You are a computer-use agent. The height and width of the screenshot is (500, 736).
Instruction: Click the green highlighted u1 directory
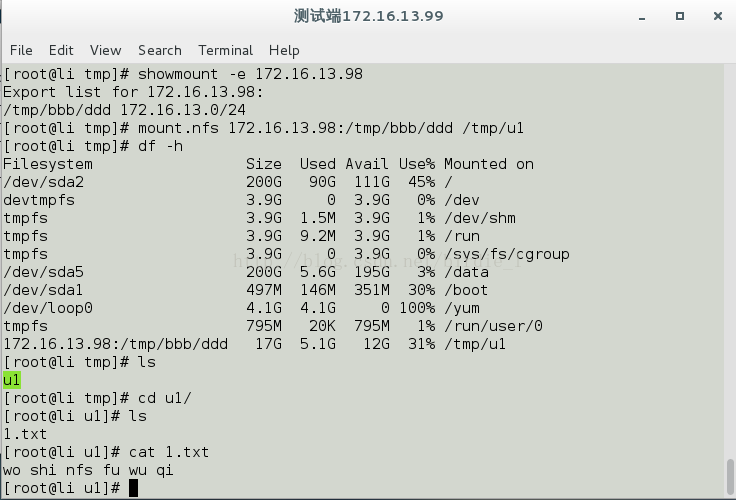pos(12,380)
